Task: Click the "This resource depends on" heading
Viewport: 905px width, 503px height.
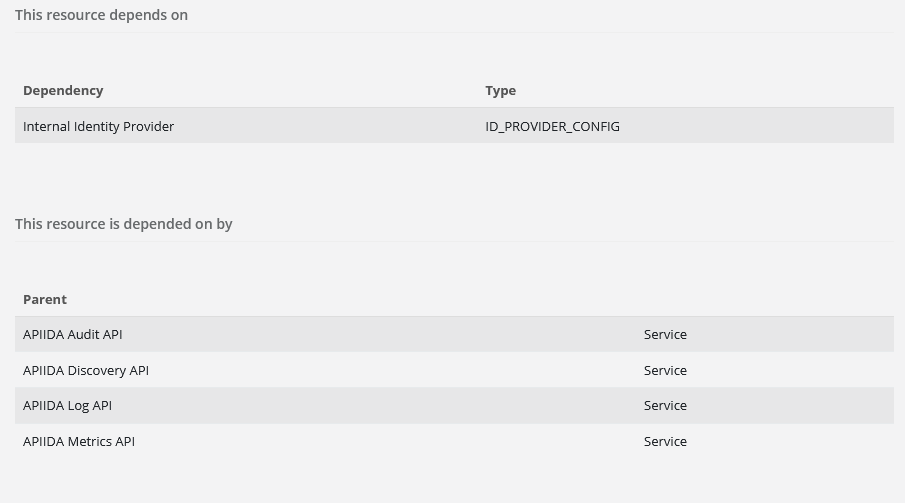Action: click(101, 15)
